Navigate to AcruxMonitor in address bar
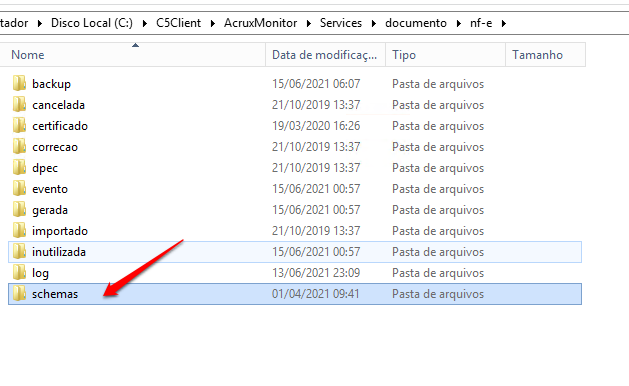The image size is (629, 386). click(x=260, y=23)
